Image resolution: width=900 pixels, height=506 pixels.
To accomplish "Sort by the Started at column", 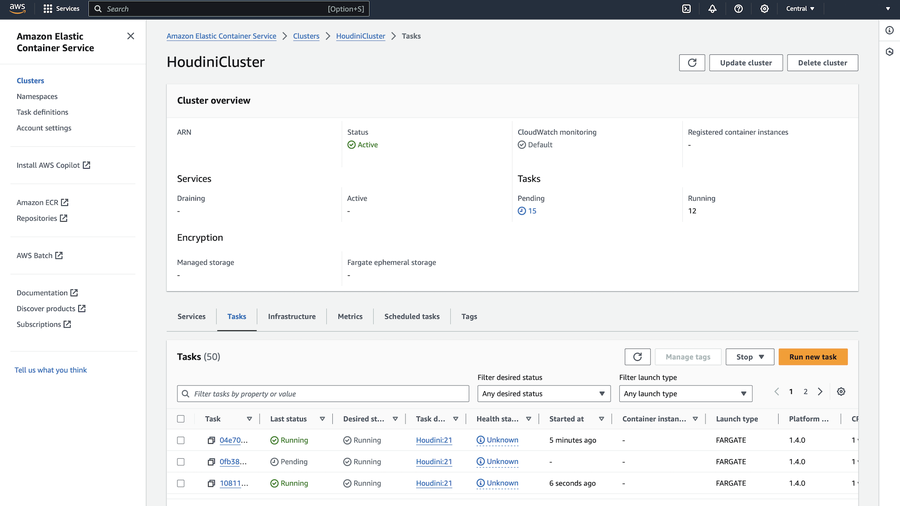I will (x=601, y=419).
